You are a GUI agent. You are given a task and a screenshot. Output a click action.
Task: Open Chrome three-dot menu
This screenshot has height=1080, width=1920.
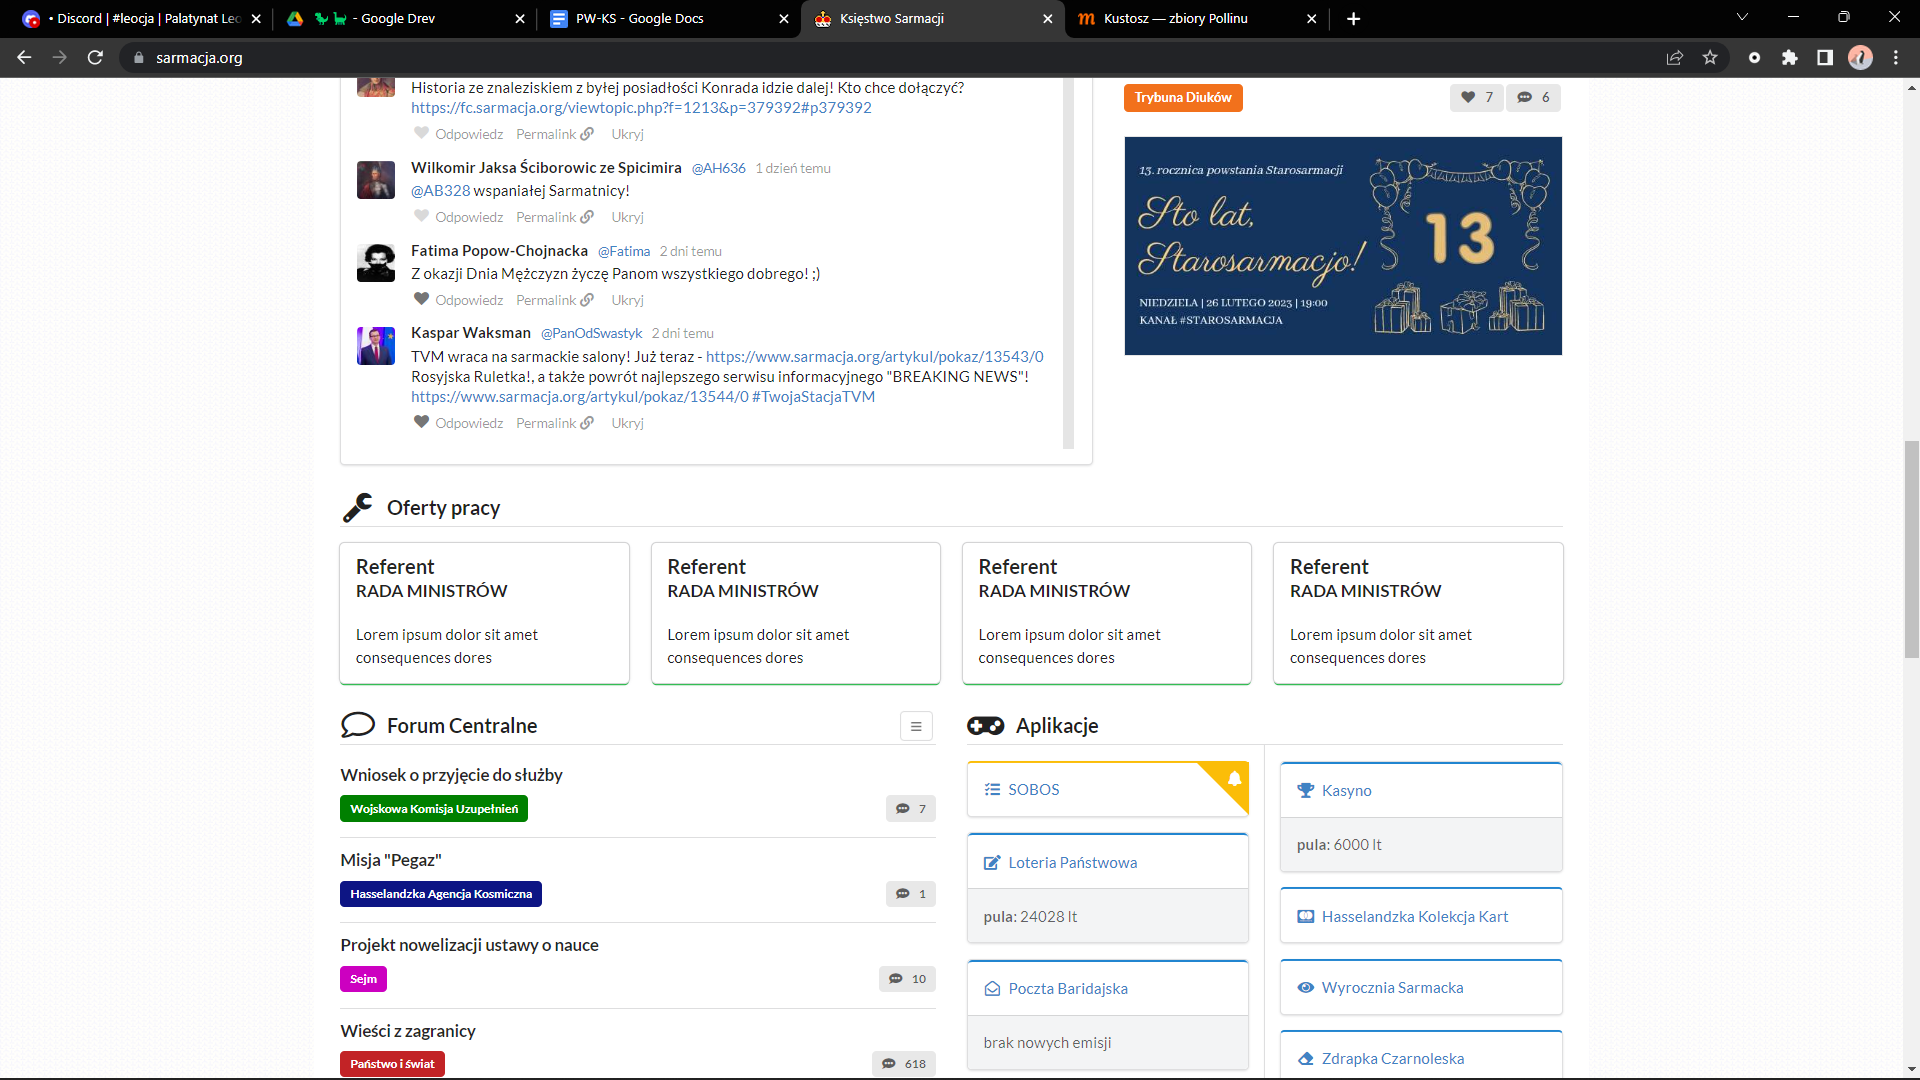(x=1896, y=58)
